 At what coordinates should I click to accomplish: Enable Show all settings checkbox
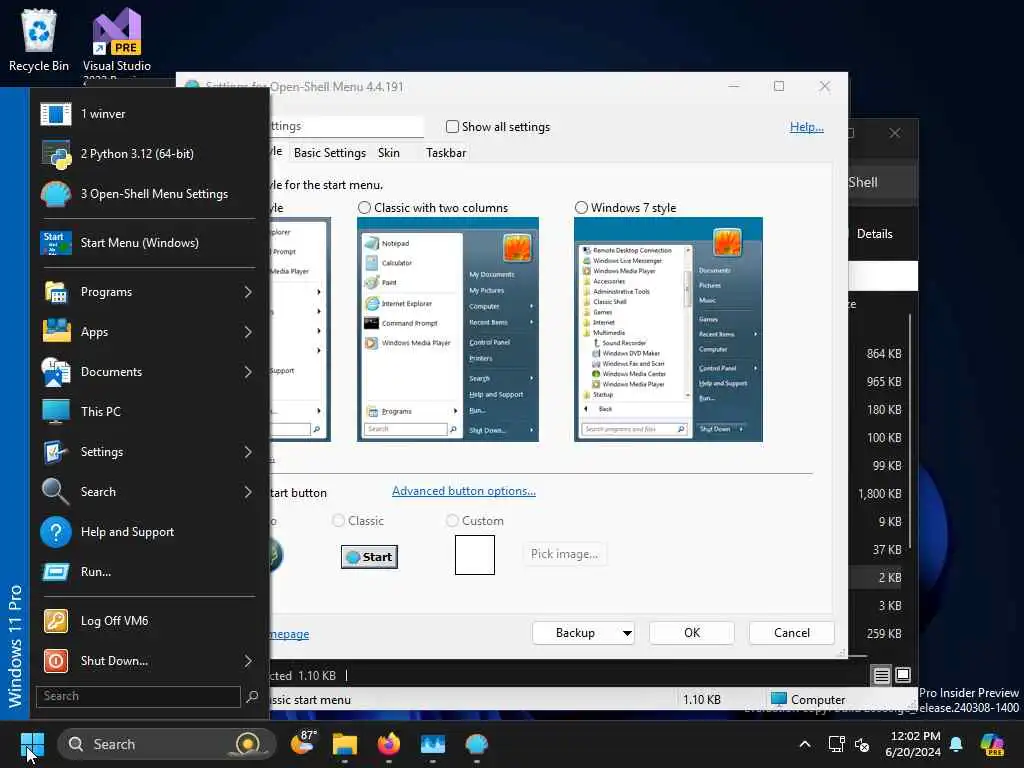click(x=452, y=127)
